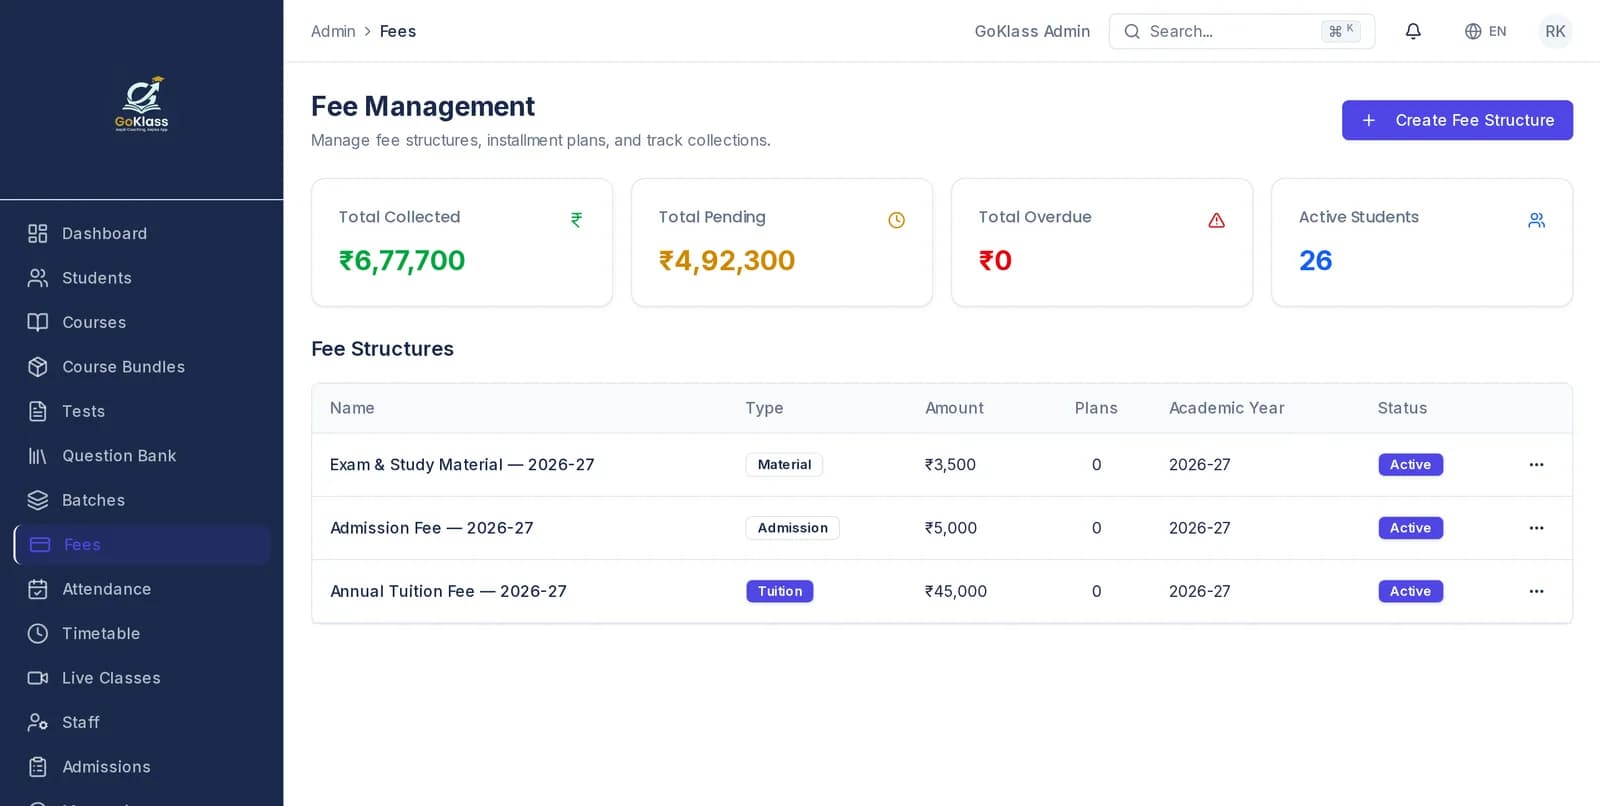Click the Create Fee Structure button
The width and height of the screenshot is (1600, 806).
(1457, 120)
